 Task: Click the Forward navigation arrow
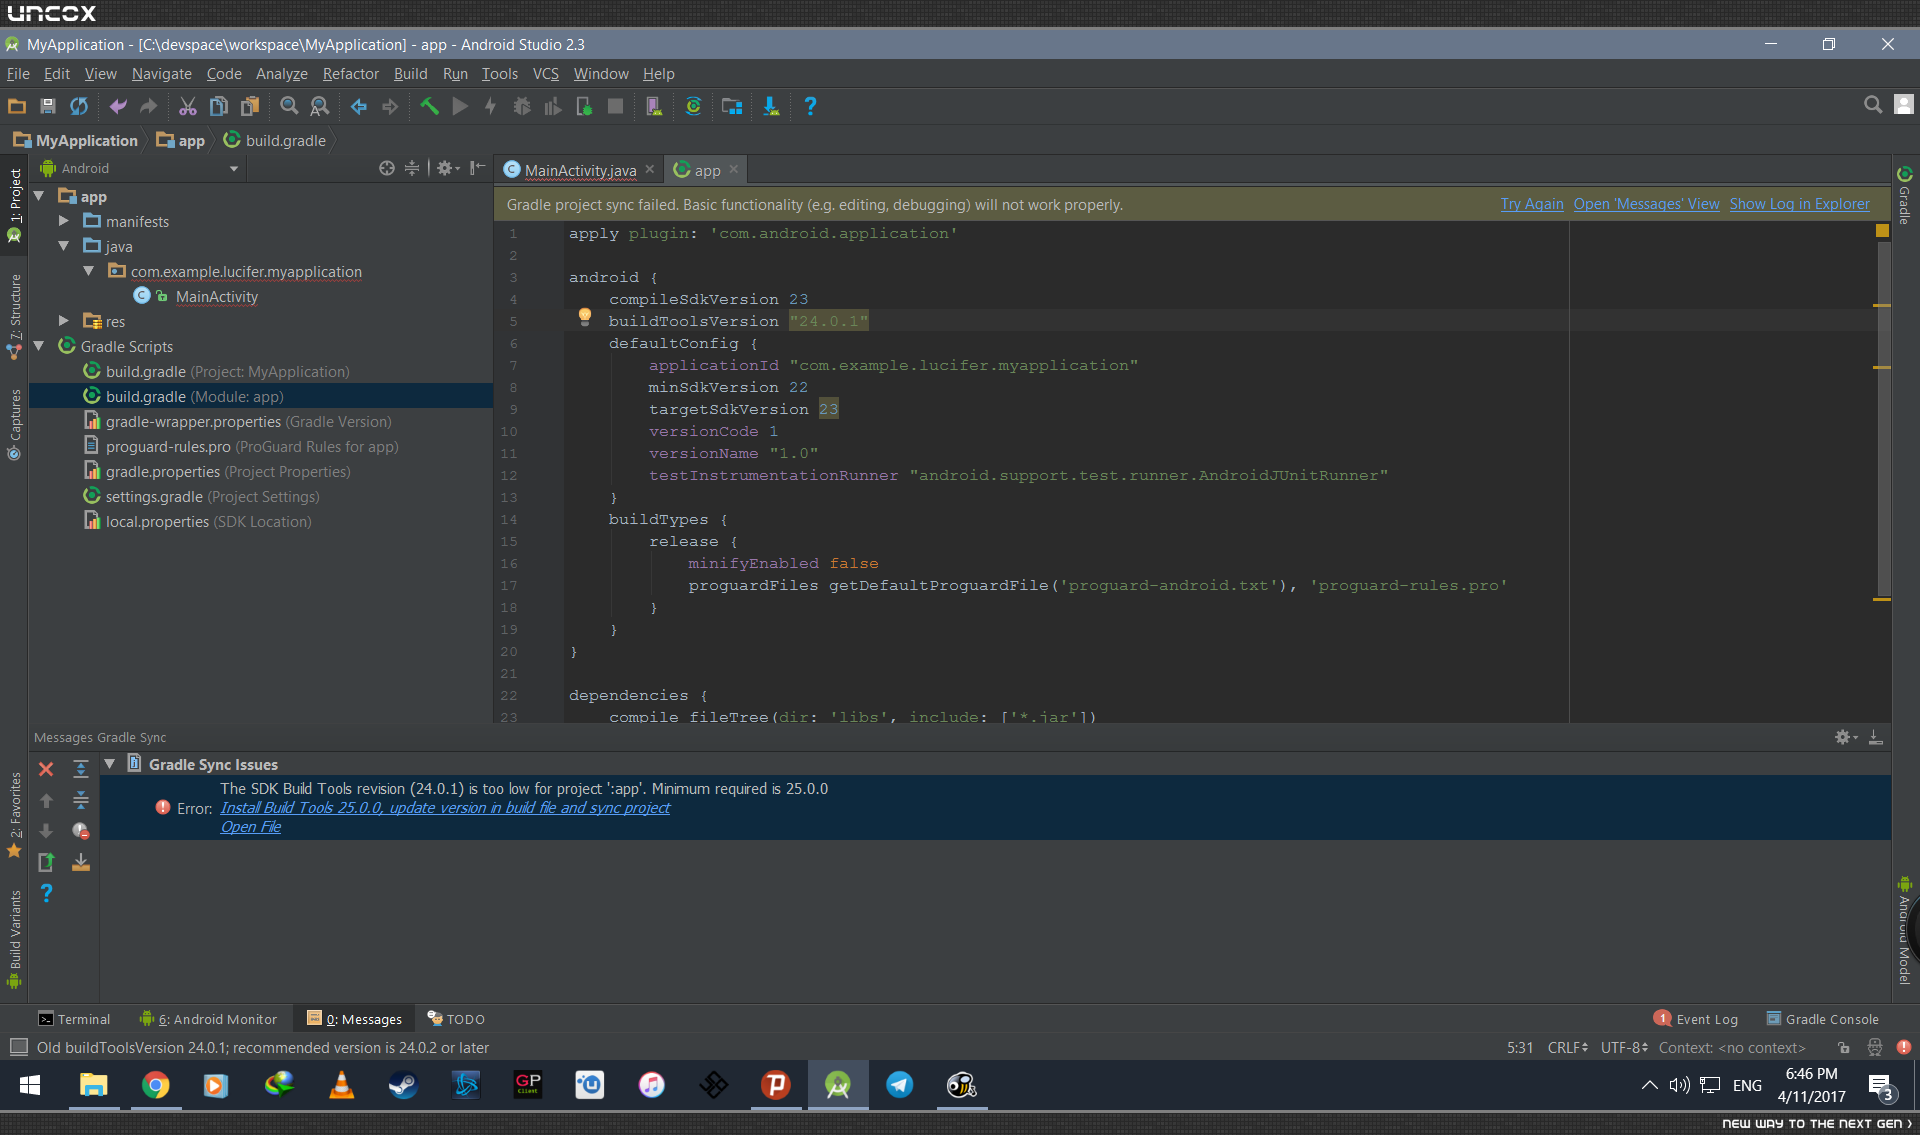point(390,106)
